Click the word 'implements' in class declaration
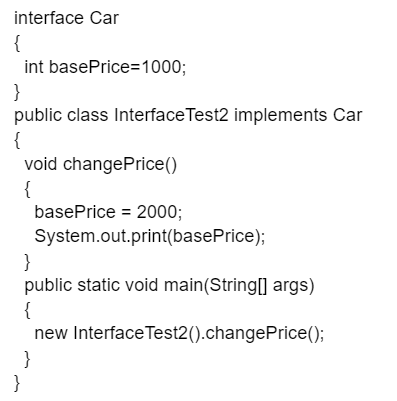 (x=281, y=116)
